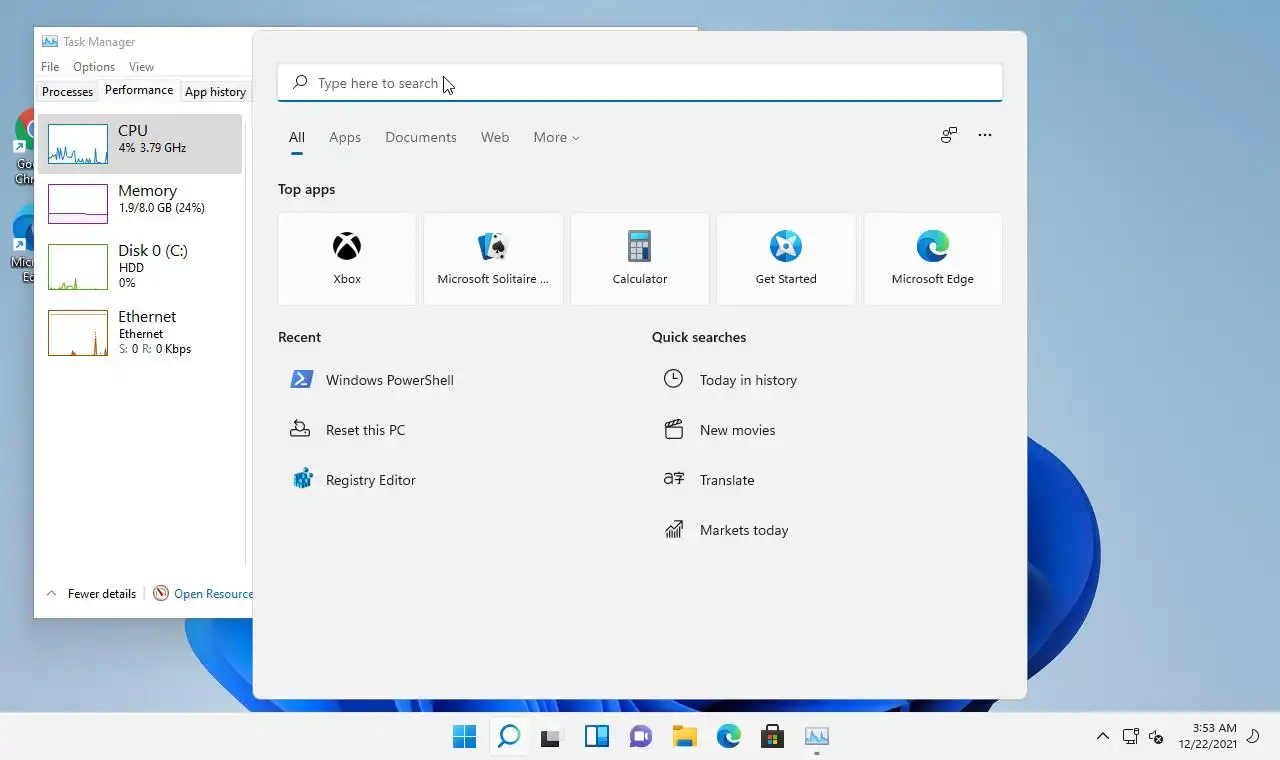
Task: Click the network icon in system tray
Action: tap(1131, 737)
